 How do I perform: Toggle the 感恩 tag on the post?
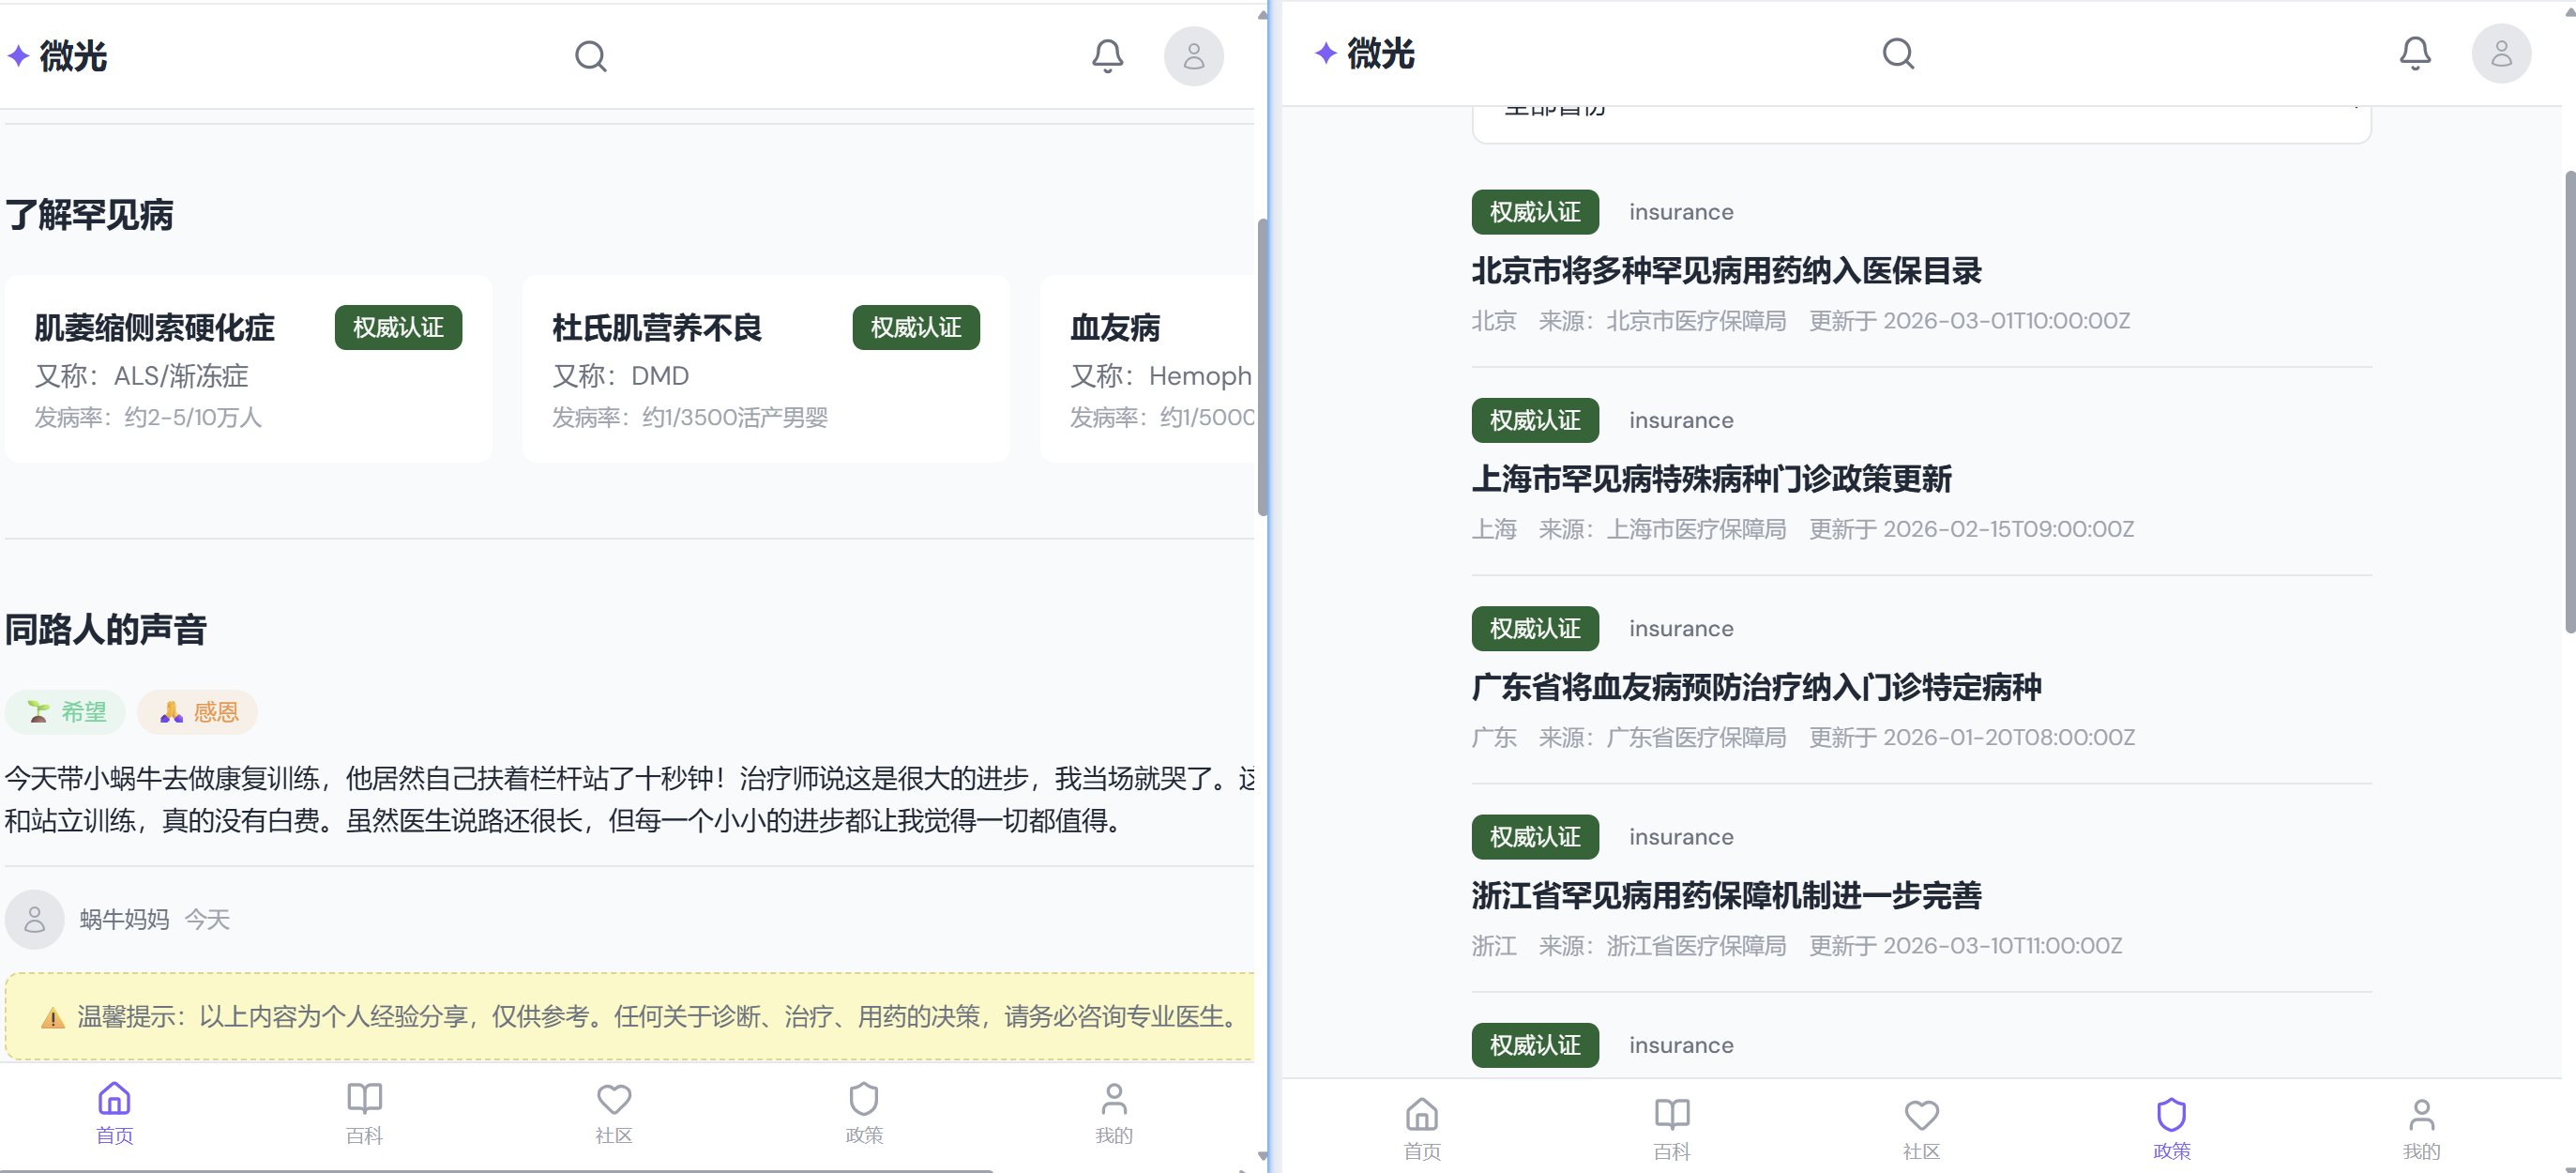pyautogui.click(x=198, y=712)
